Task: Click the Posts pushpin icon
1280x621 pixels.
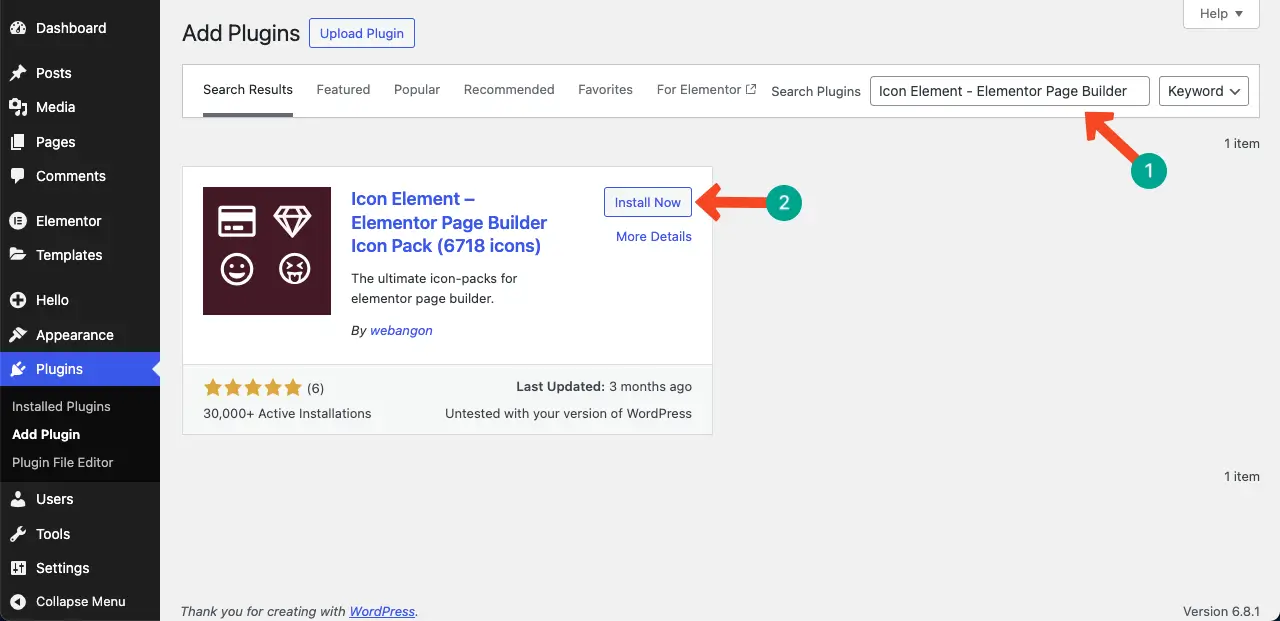Action: tap(18, 73)
